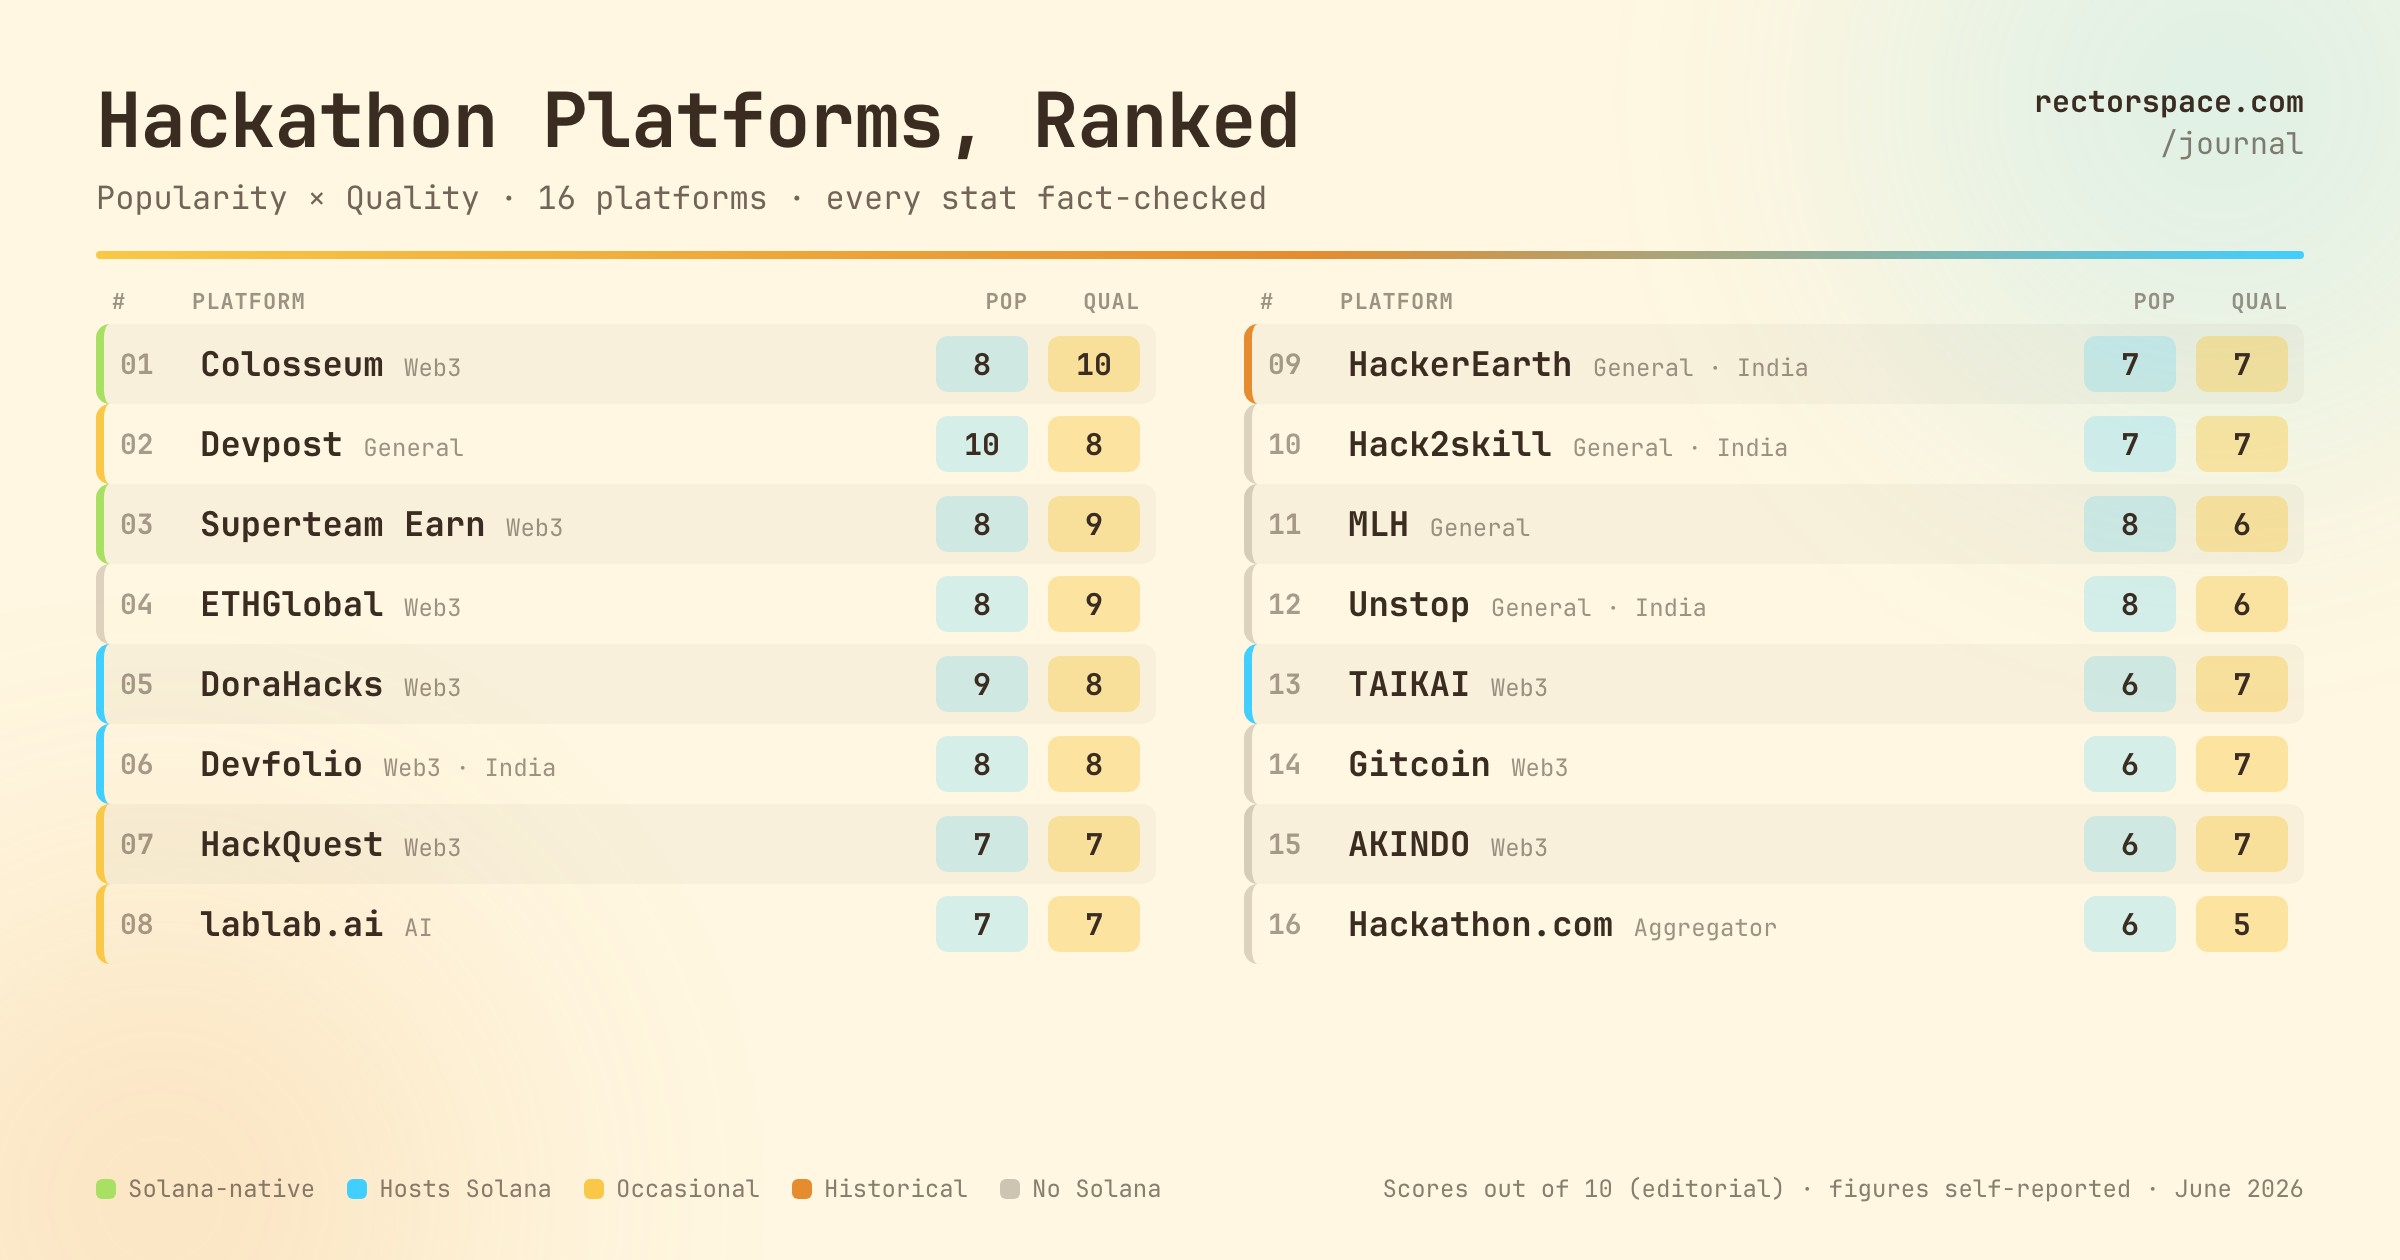Select the Unstop platform name
The width and height of the screenshot is (2400, 1260).
tap(1408, 604)
